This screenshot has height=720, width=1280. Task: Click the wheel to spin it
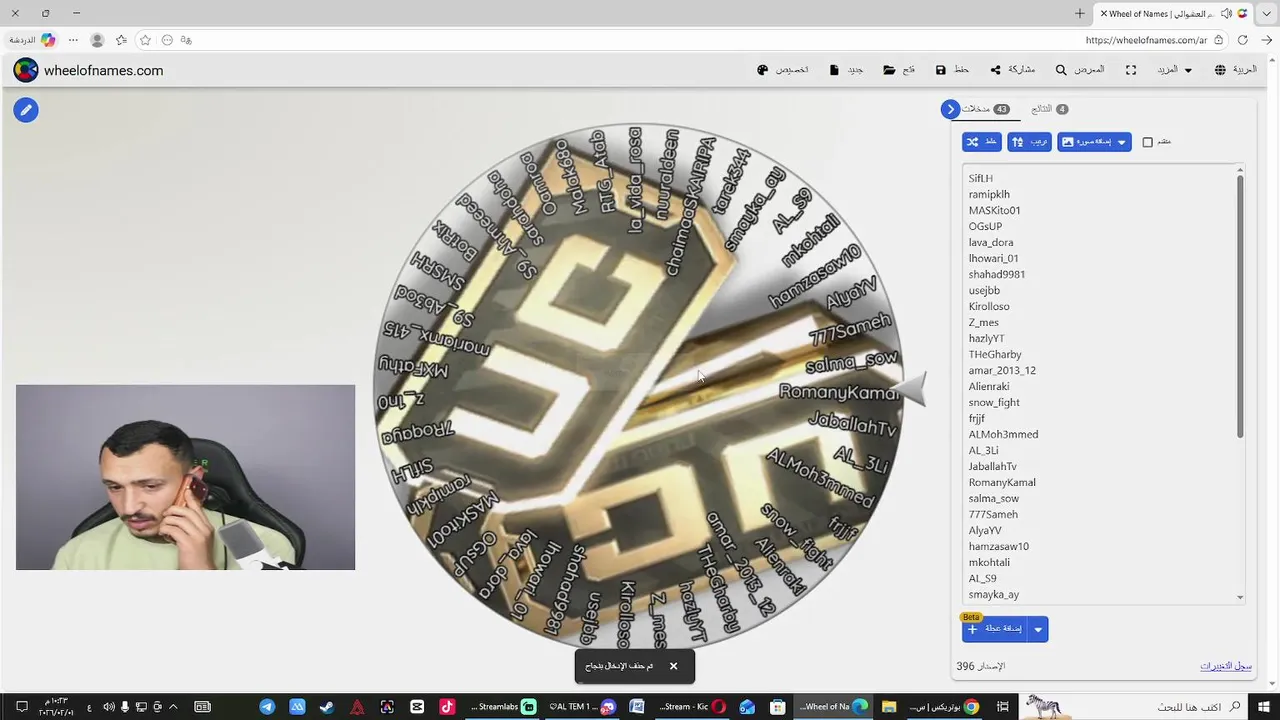pos(637,388)
